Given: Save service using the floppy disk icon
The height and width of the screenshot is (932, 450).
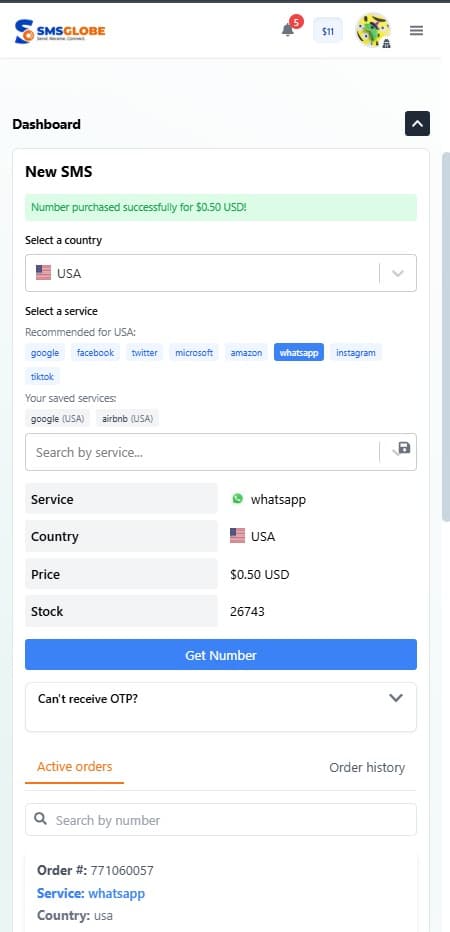Looking at the screenshot, I should pyautogui.click(x=404, y=449).
